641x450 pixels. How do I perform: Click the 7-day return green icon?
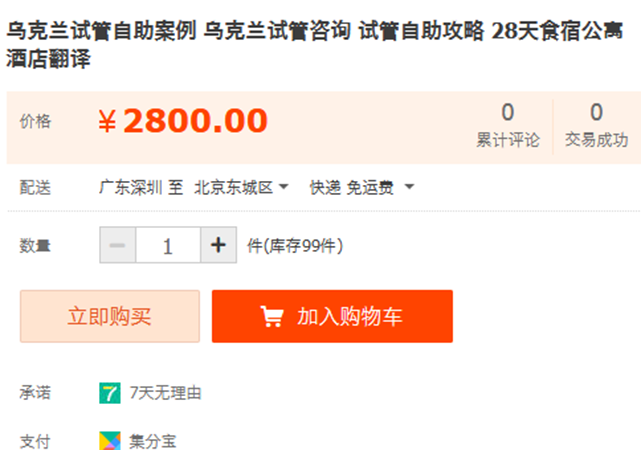click(110, 393)
